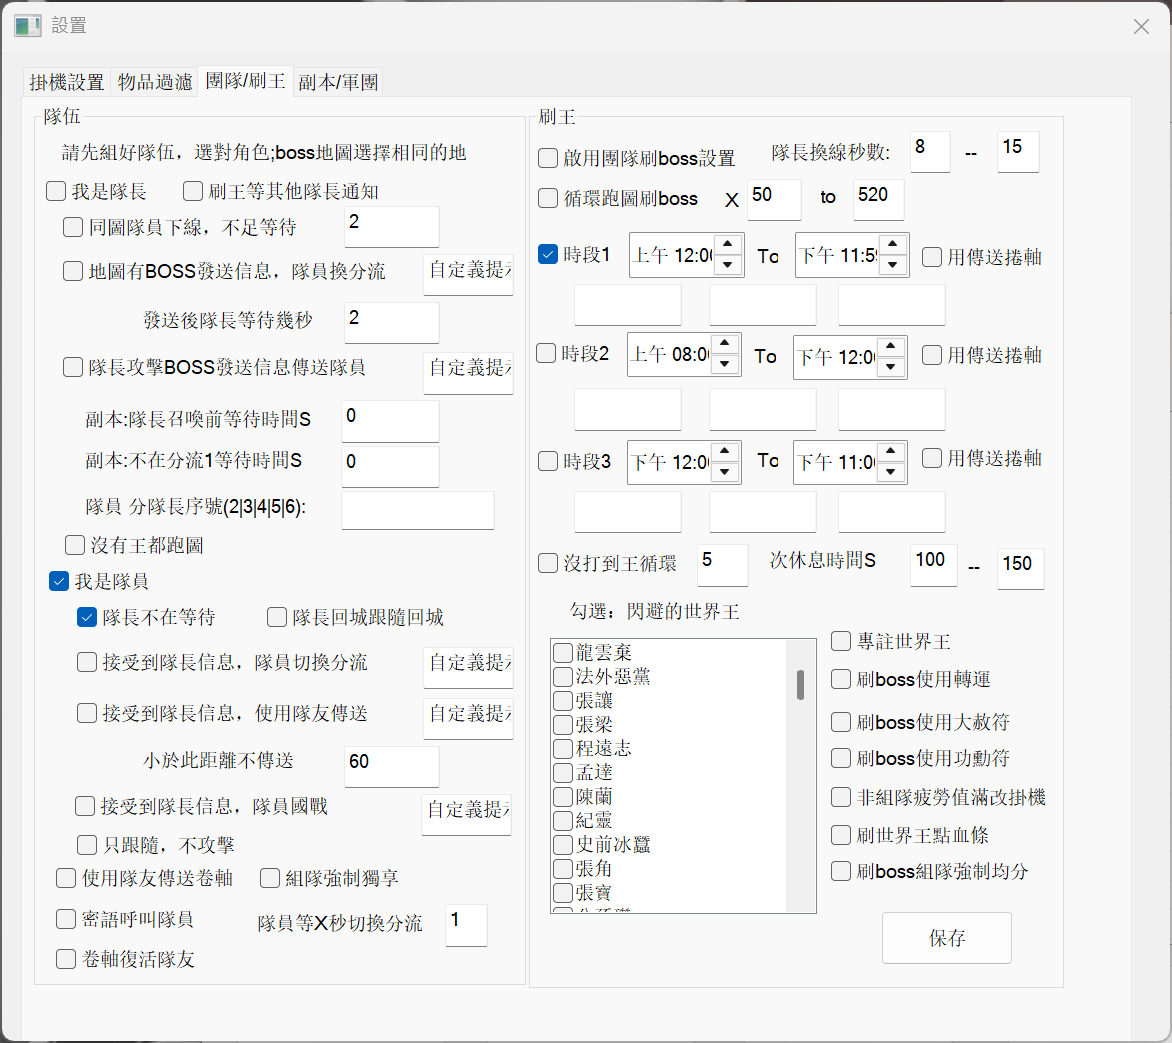Increase 時段1 end time with up arrow
Image resolution: width=1172 pixels, height=1043 pixels.
point(892,244)
